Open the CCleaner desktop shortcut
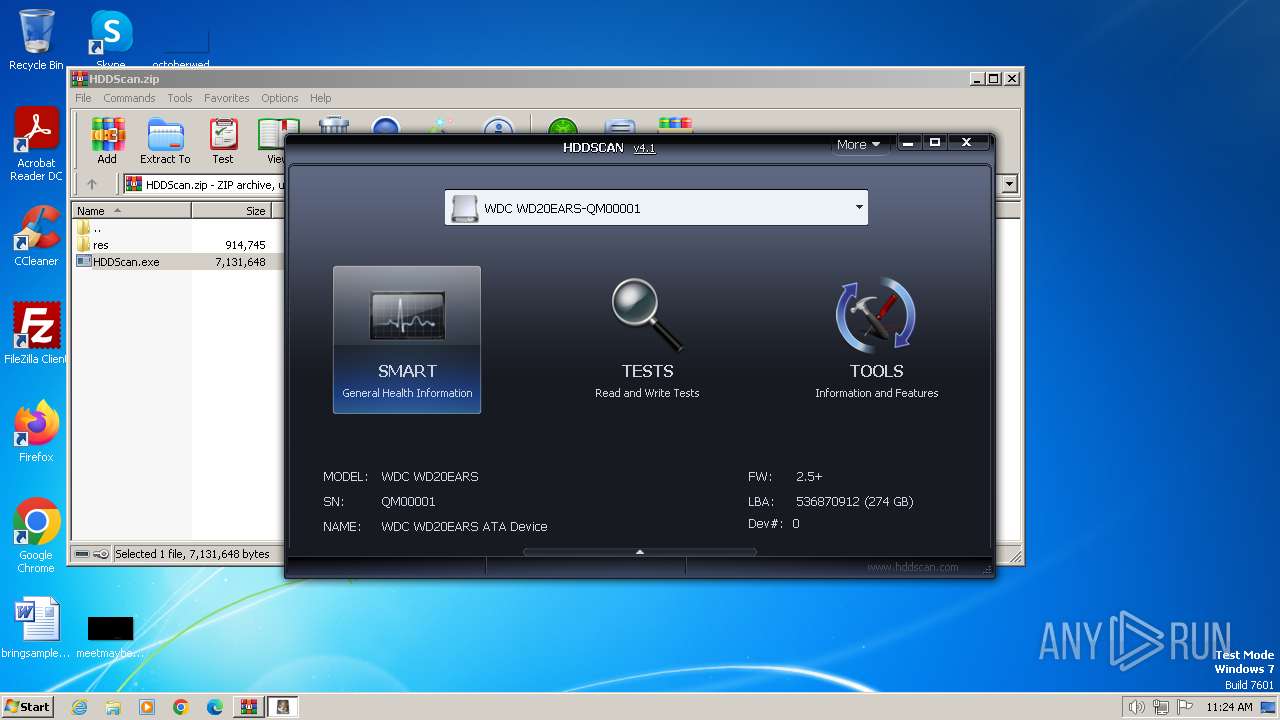The width and height of the screenshot is (1280, 720). pyautogui.click(x=36, y=237)
